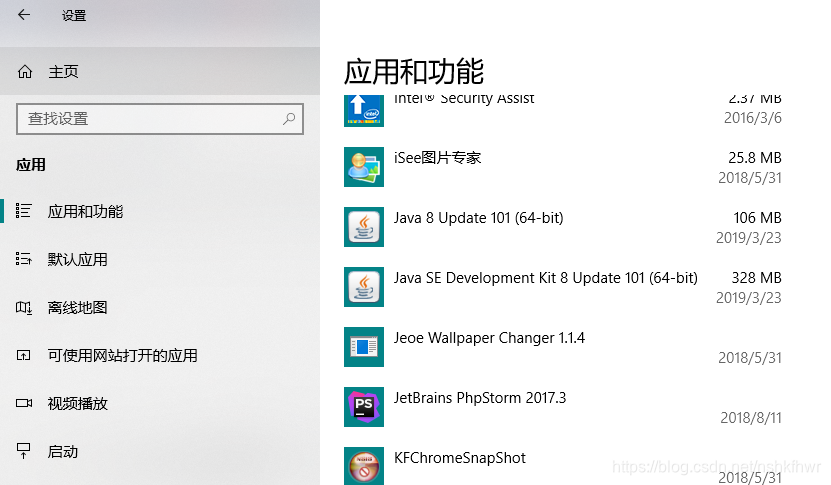The height and width of the screenshot is (485, 831).
Task: Select Java 8 Update 101 (64-bit) entry
Action: click(478, 218)
